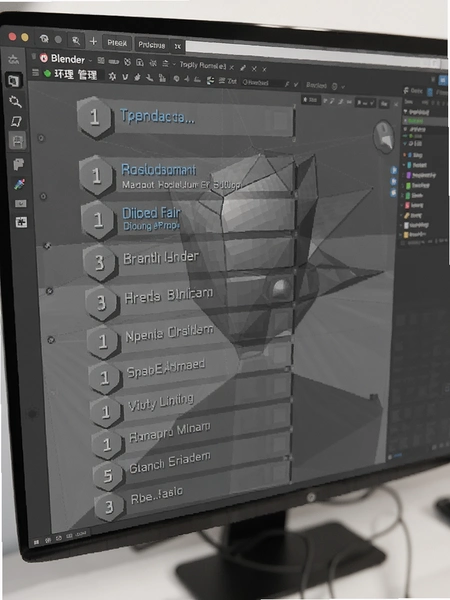Click the green status dot icon
450x600 pixels.
pyautogui.click(x=47, y=73)
